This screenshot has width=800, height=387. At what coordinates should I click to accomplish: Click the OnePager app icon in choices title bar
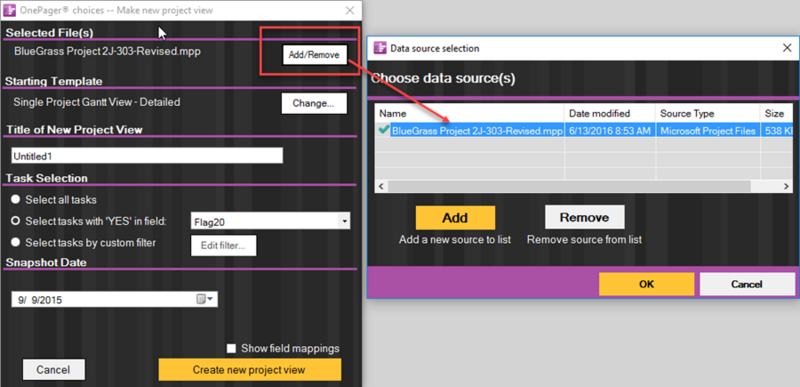pyautogui.click(x=10, y=10)
